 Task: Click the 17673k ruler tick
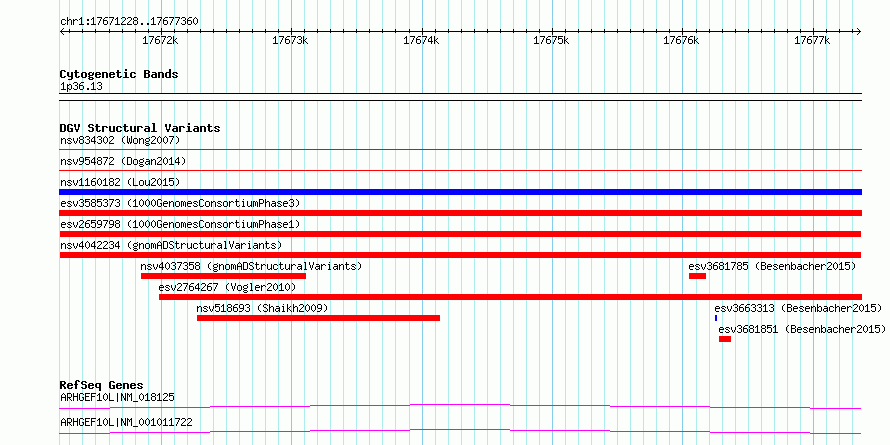click(291, 40)
